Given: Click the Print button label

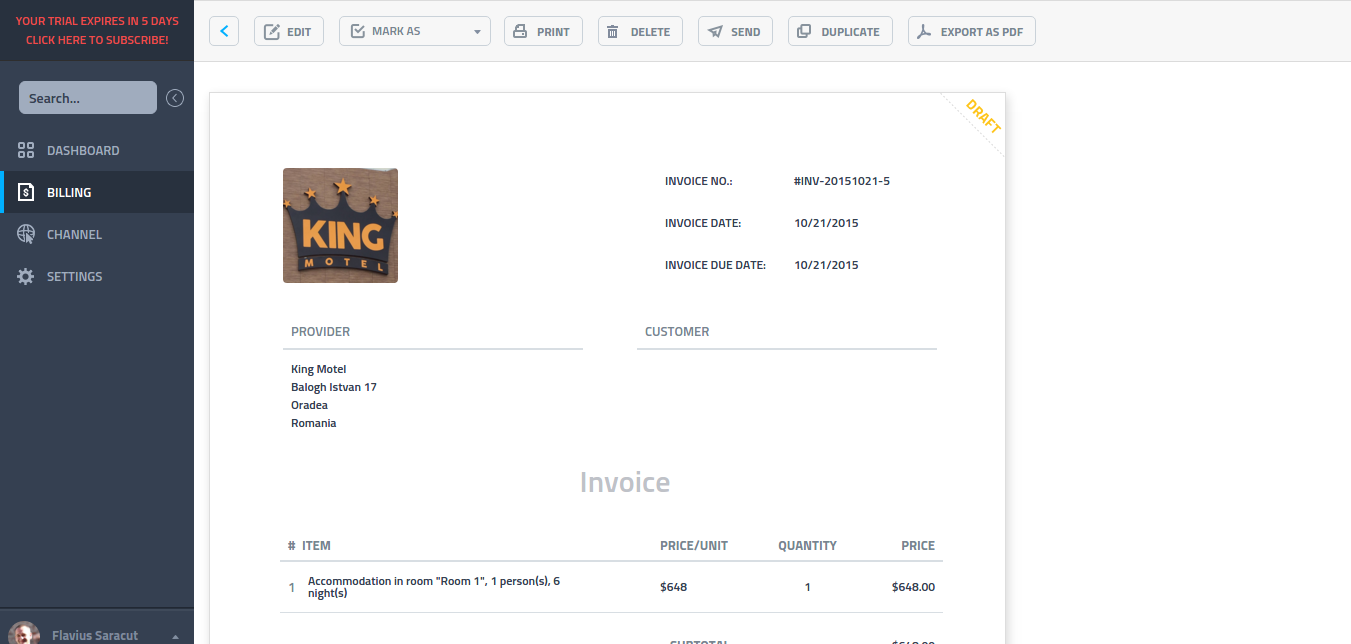Looking at the screenshot, I should pos(553,32).
